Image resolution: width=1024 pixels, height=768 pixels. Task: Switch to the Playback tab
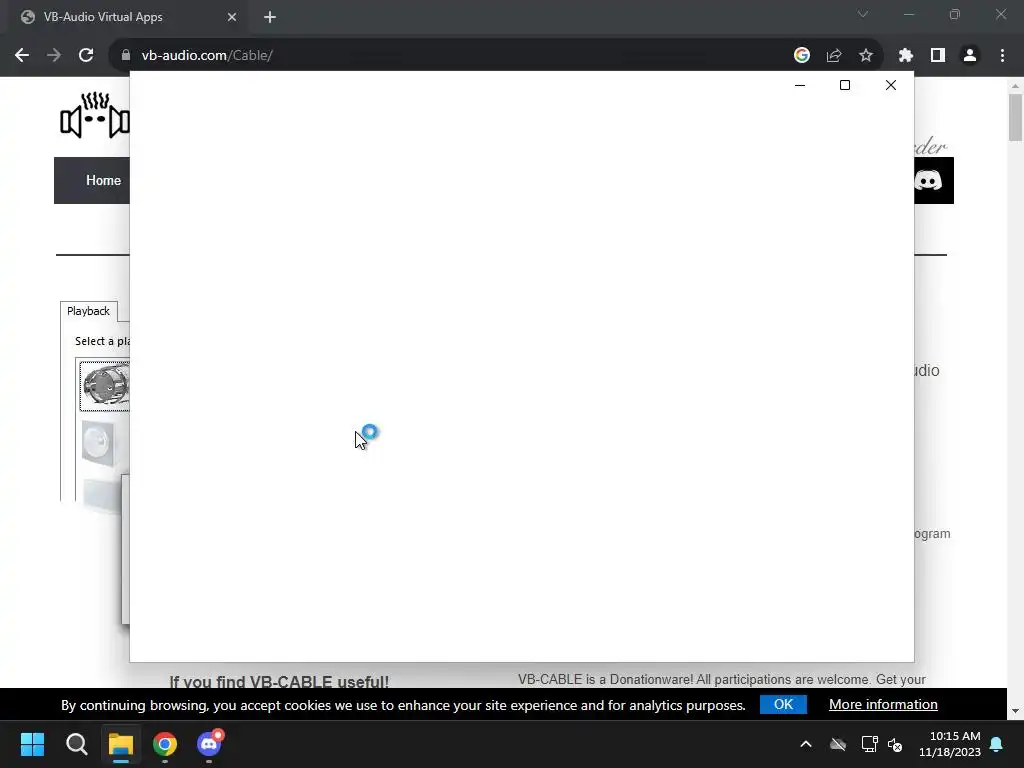coord(89,312)
